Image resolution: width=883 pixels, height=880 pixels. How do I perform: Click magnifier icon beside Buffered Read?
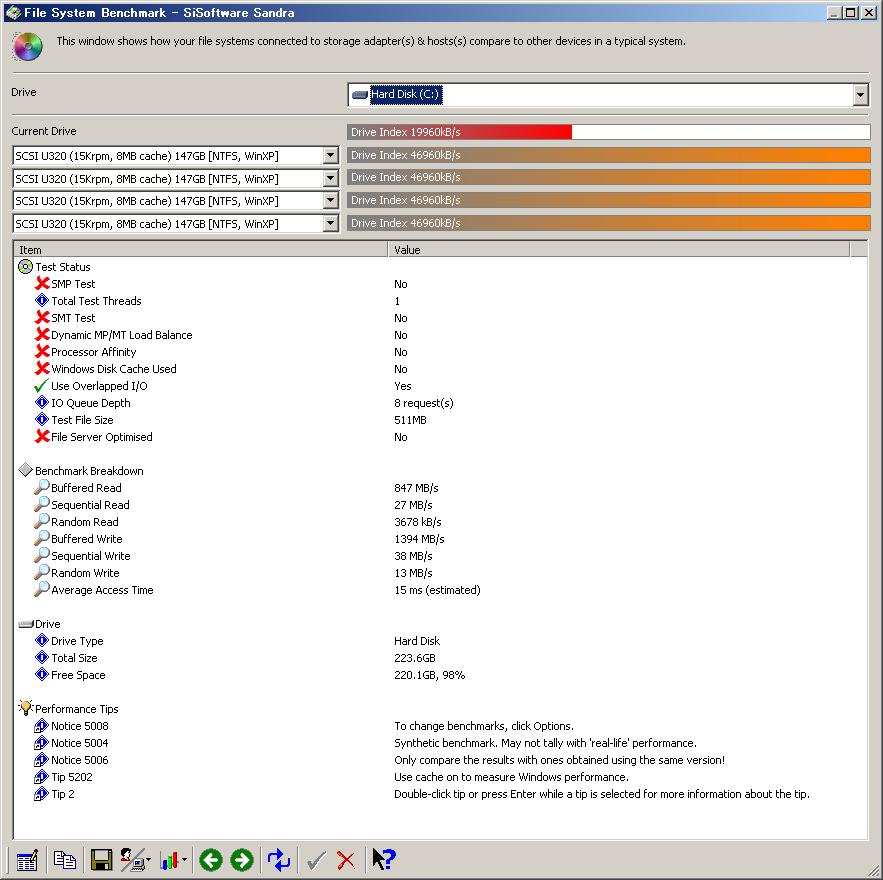(42, 487)
